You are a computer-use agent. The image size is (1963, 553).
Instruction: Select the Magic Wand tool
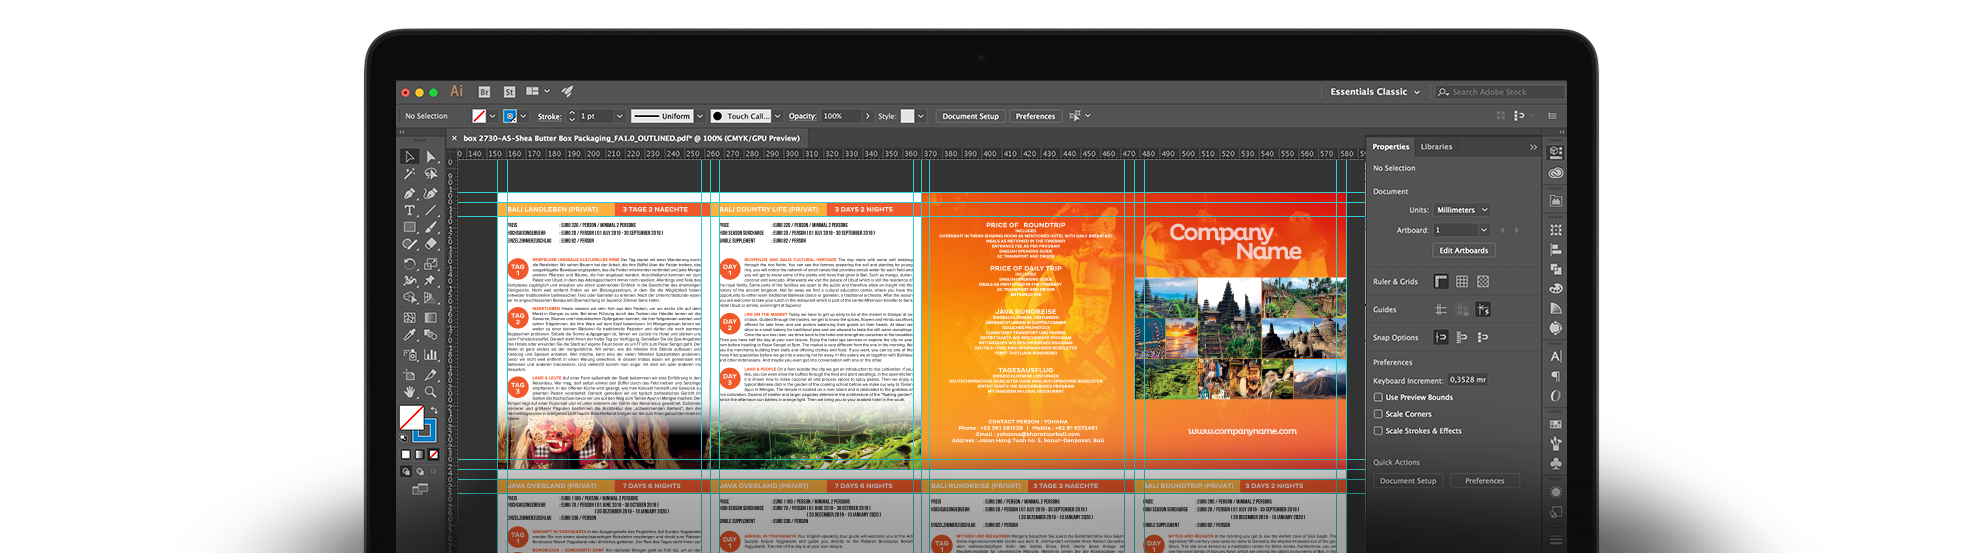point(410,174)
